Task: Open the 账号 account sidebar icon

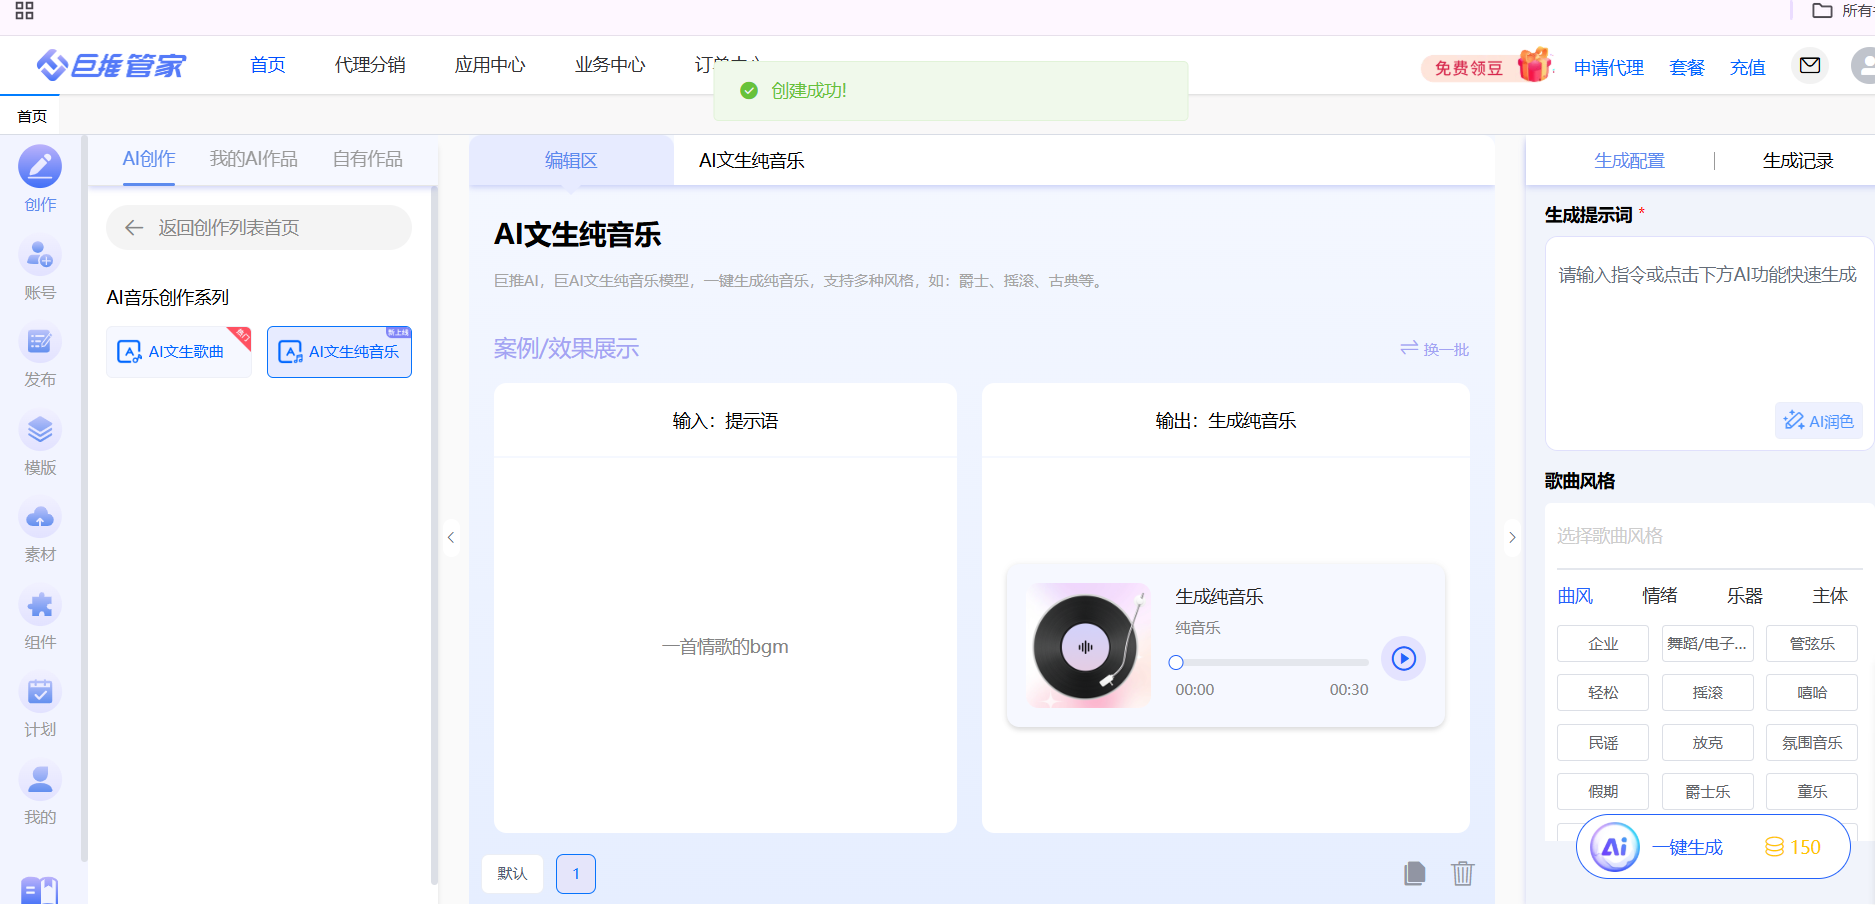Action: click(40, 256)
